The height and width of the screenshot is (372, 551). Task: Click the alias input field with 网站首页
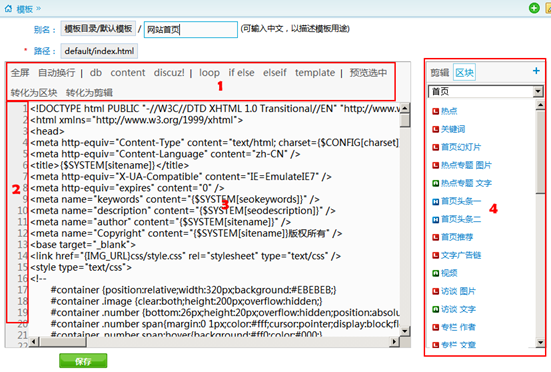click(x=191, y=30)
